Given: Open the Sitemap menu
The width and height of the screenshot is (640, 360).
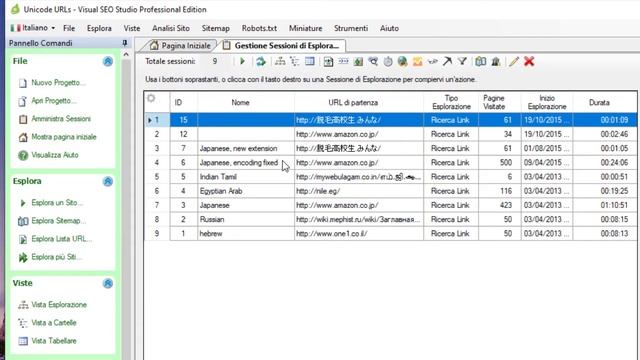Looking at the screenshot, I should pos(216,28).
